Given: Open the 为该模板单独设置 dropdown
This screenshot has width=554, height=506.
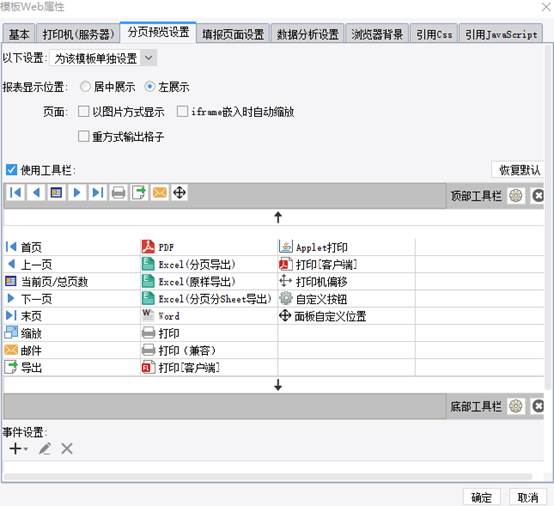Looking at the screenshot, I should (x=103, y=58).
